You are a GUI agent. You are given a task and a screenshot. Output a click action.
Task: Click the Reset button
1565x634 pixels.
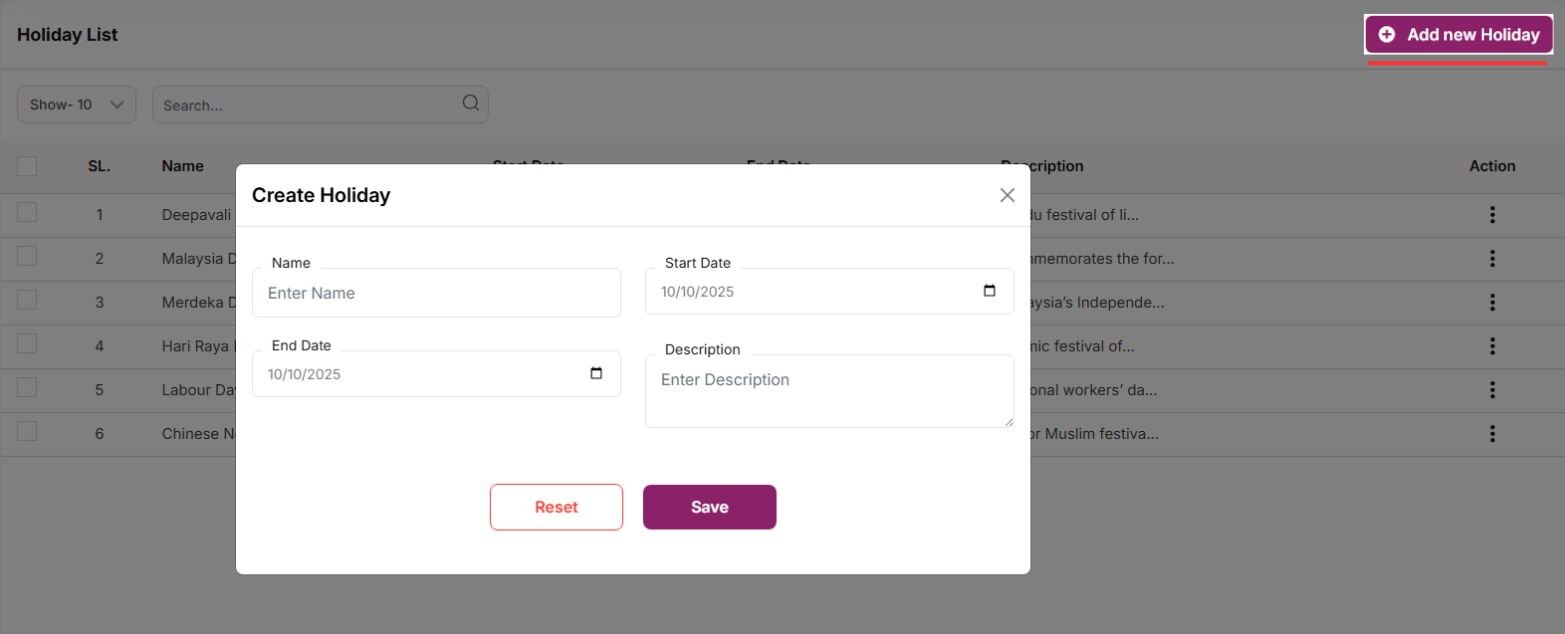click(x=556, y=507)
